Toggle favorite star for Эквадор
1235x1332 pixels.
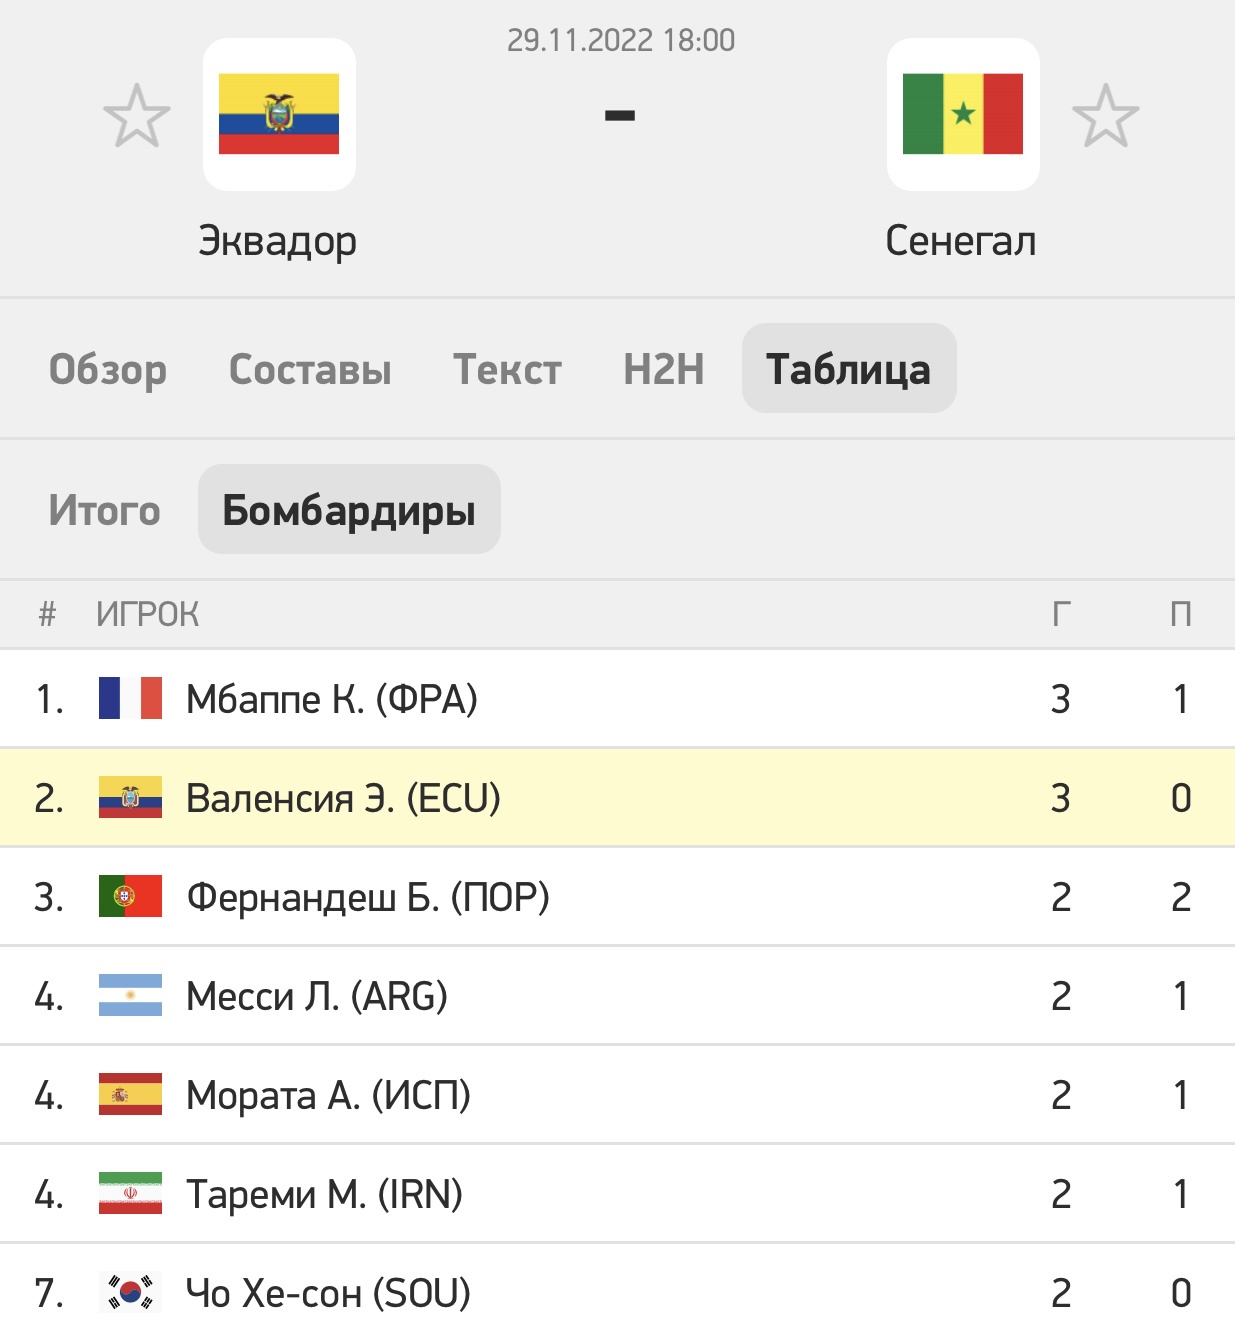coord(137,116)
